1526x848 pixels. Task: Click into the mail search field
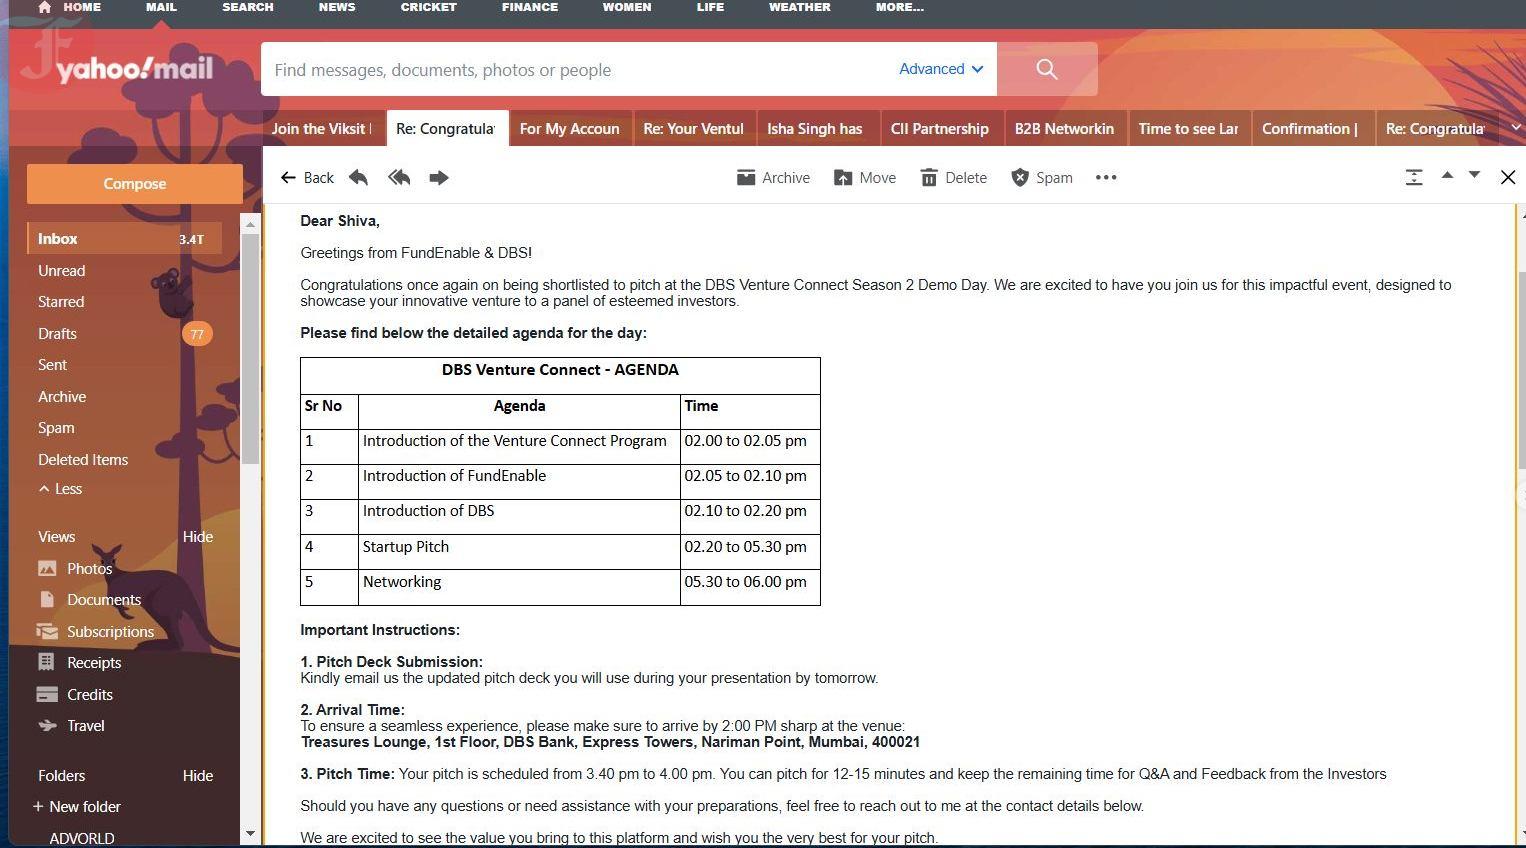pos(575,70)
